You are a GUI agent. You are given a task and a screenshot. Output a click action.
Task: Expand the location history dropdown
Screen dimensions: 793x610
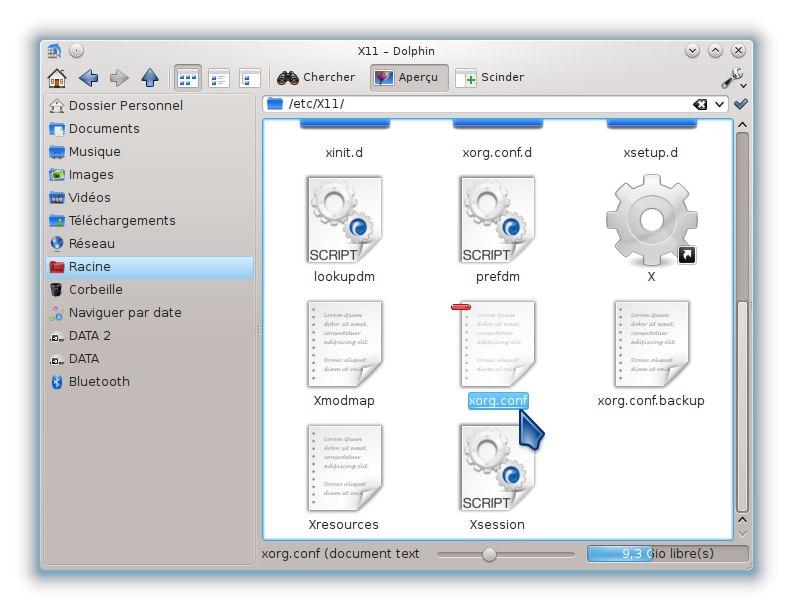[x=719, y=105]
